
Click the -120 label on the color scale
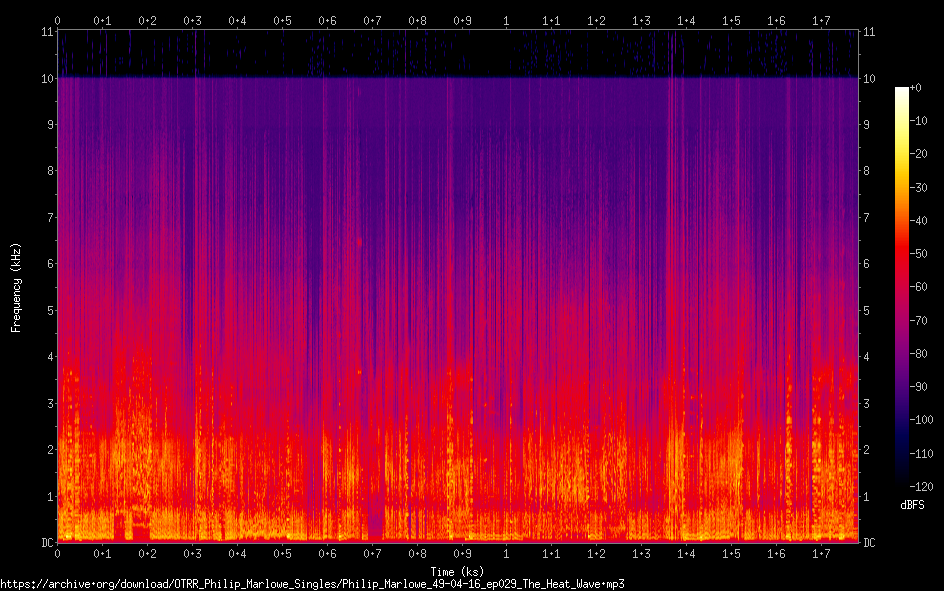(926, 486)
